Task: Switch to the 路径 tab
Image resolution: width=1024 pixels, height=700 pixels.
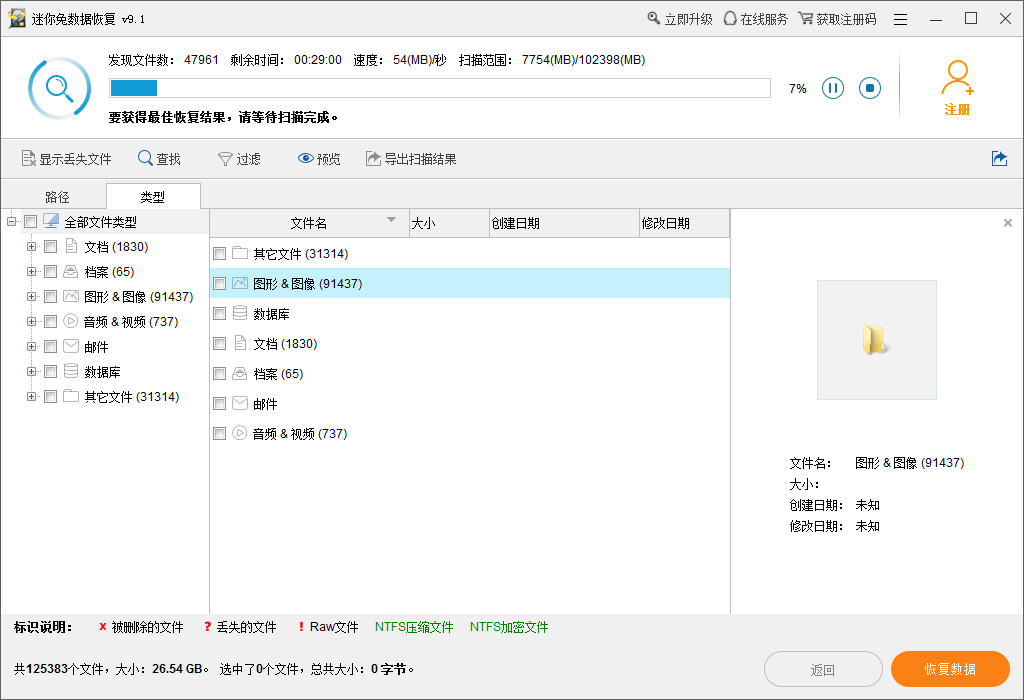Action: click(x=57, y=197)
